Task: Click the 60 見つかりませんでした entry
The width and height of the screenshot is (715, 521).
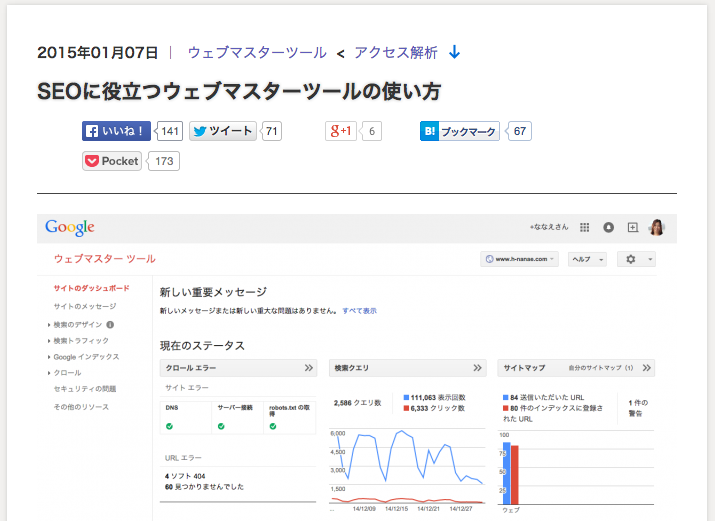Action: (x=204, y=487)
